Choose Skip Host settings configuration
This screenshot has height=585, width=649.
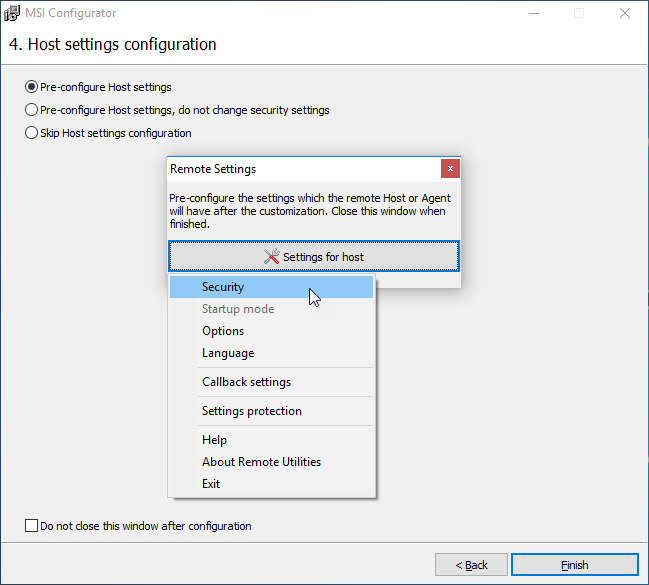click(31, 133)
